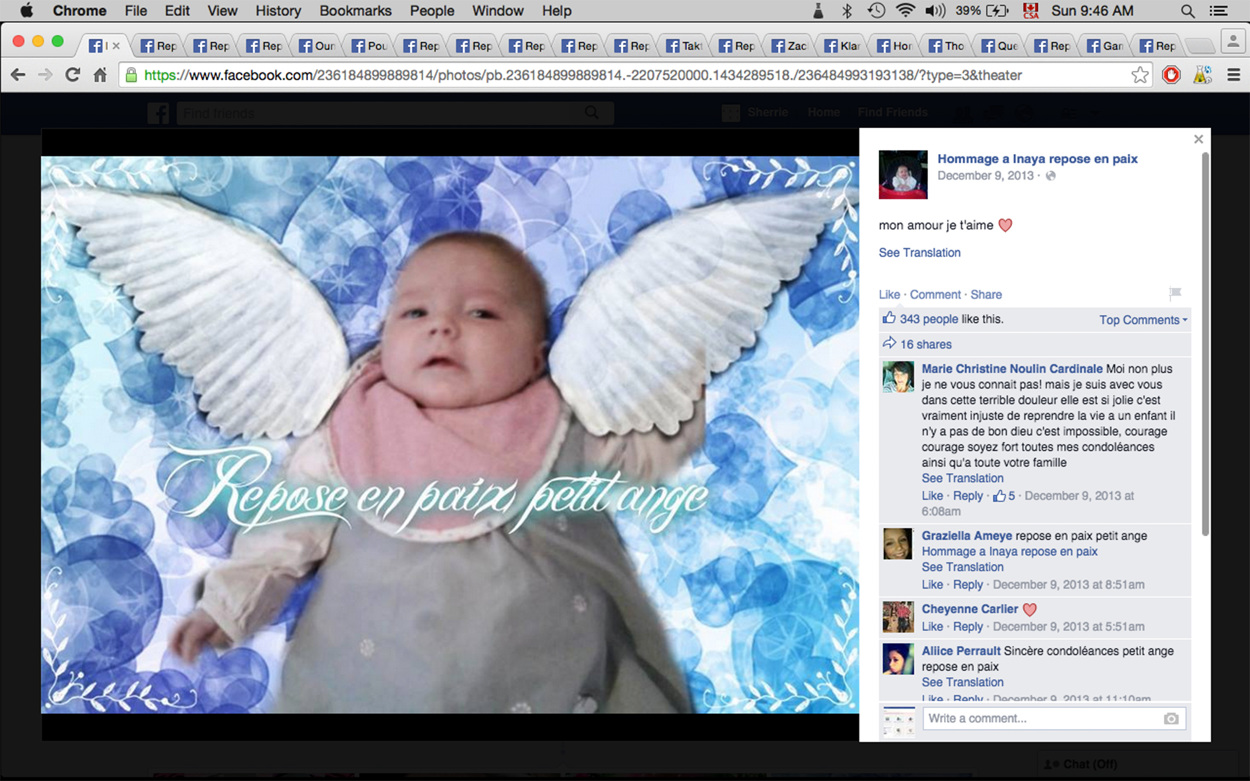Toggle Like on the post
This screenshot has width=1250, height=781.
click(889, 294)
